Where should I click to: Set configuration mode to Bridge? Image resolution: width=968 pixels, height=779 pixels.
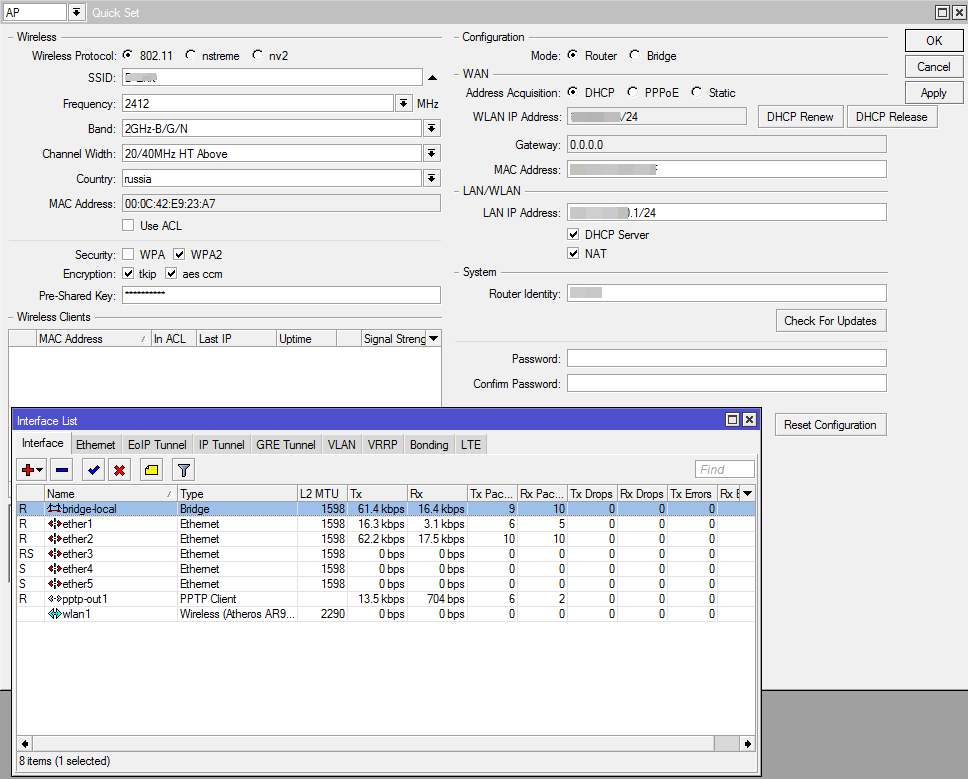click(x=634, y=55)
